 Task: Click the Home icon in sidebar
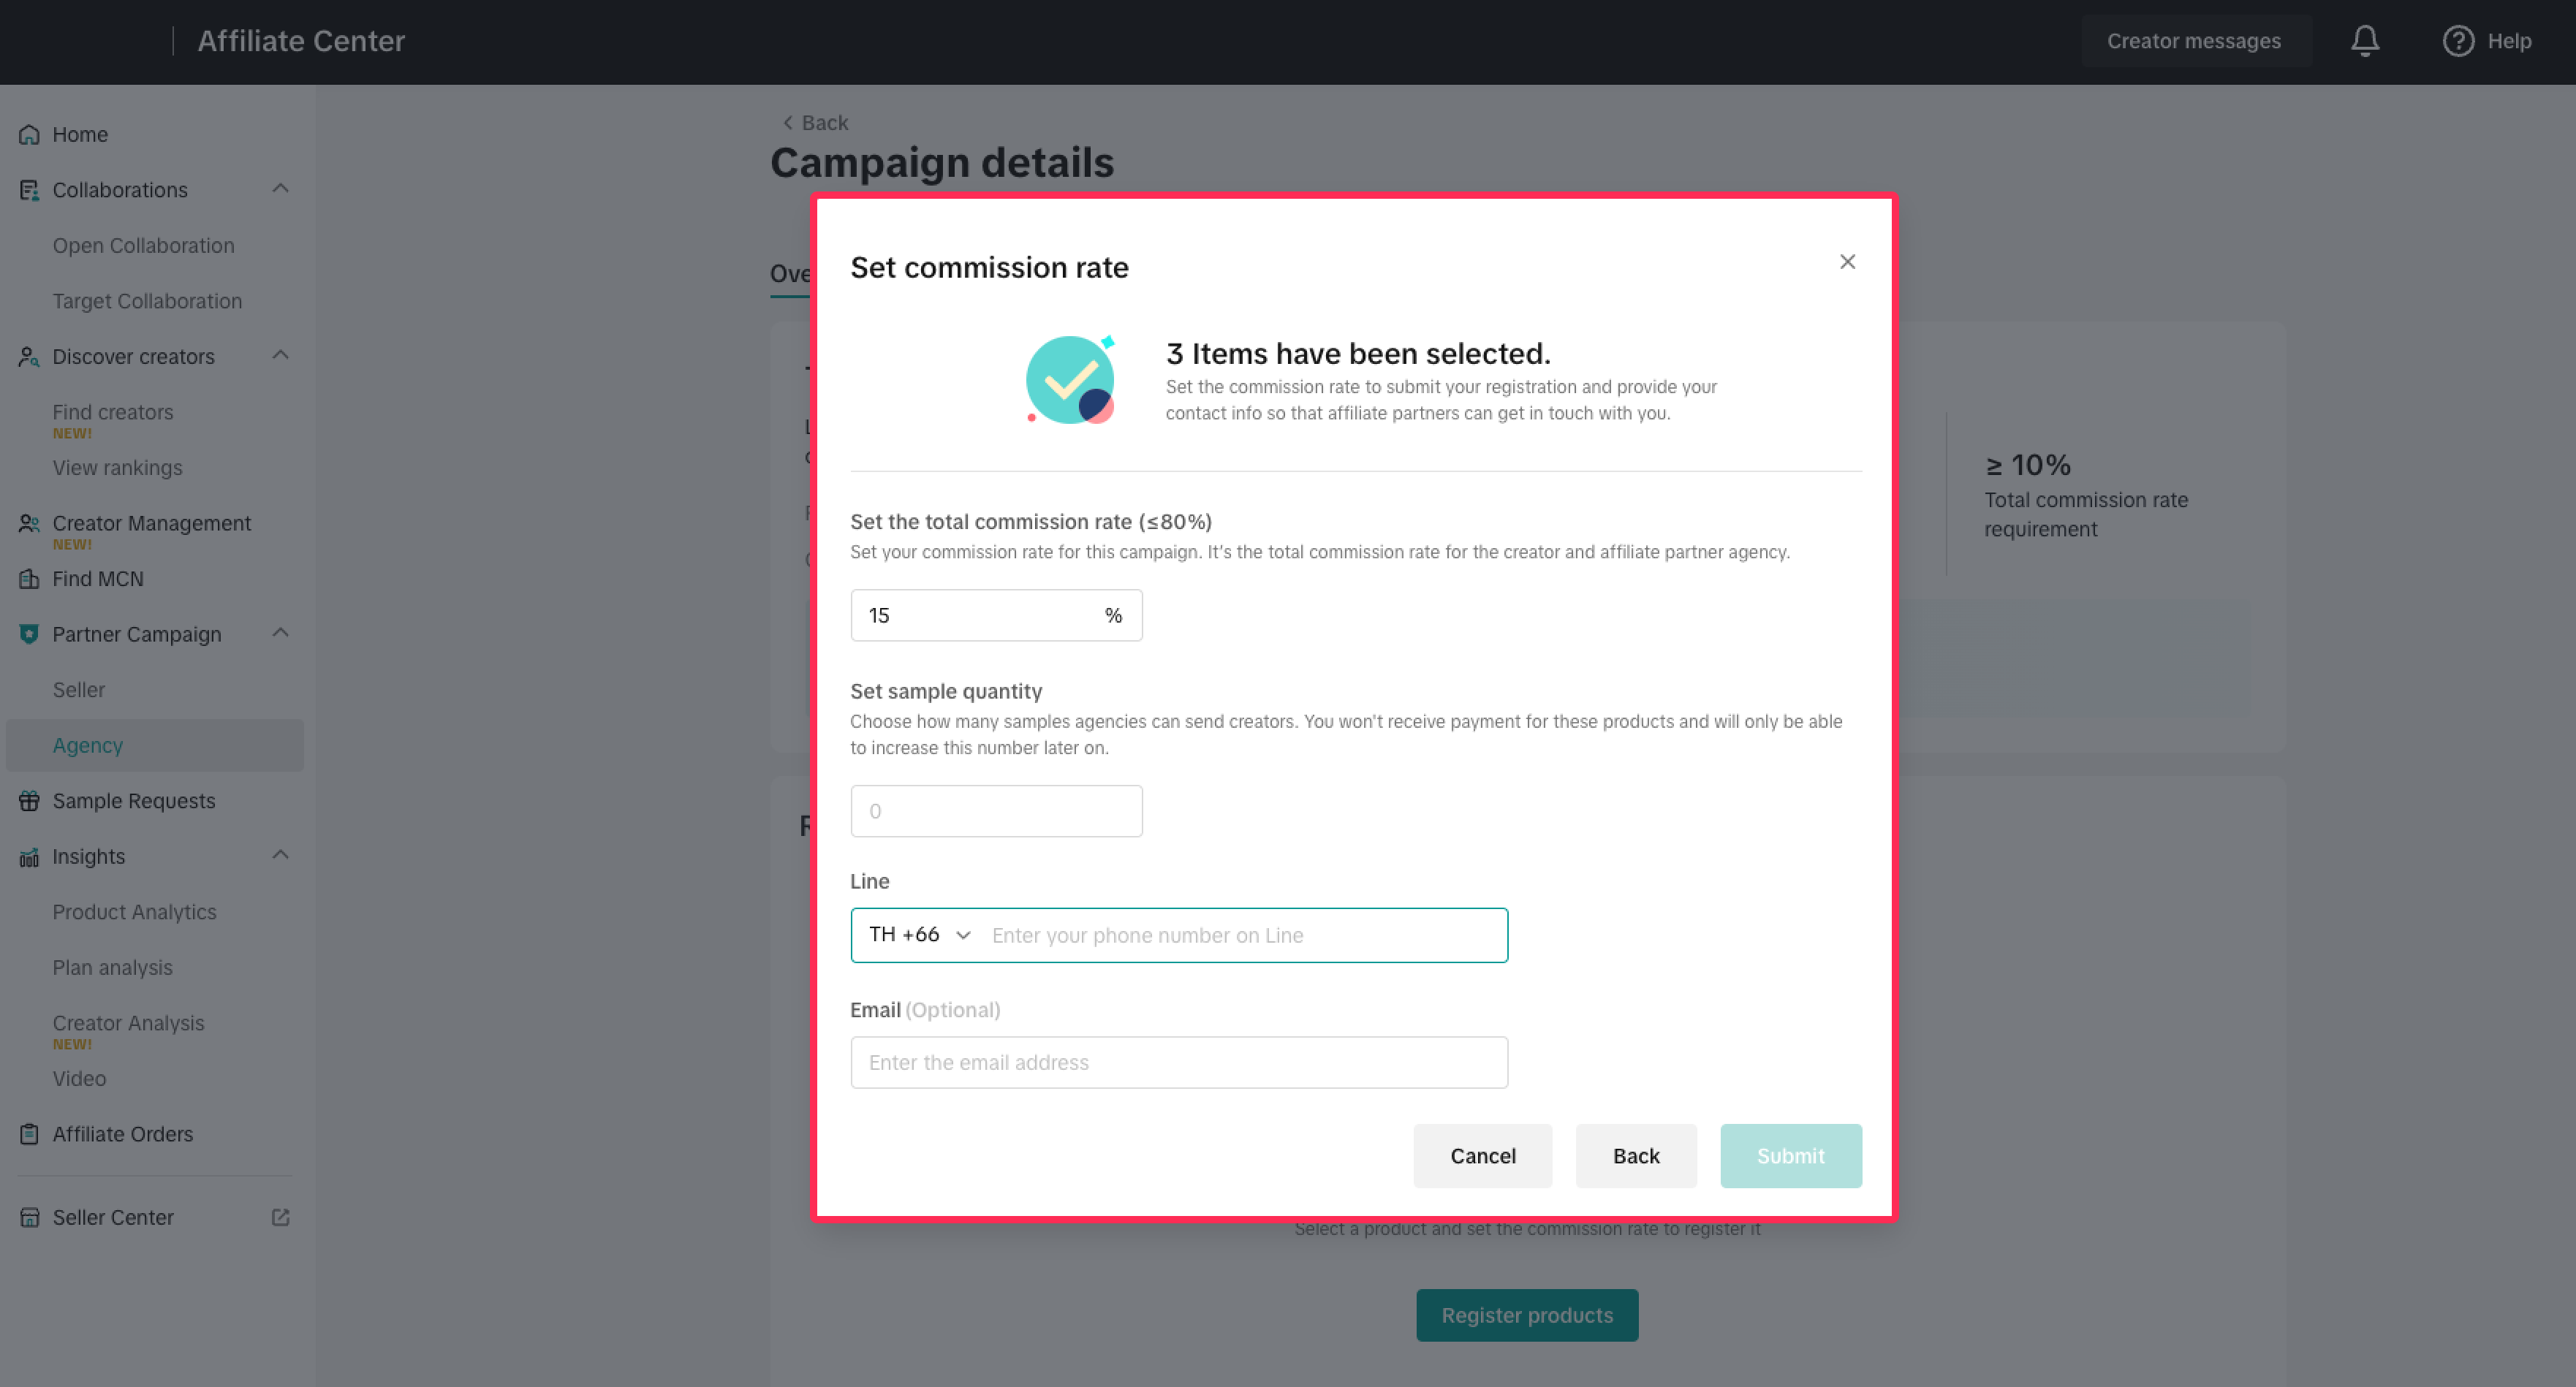coord(29,135)
